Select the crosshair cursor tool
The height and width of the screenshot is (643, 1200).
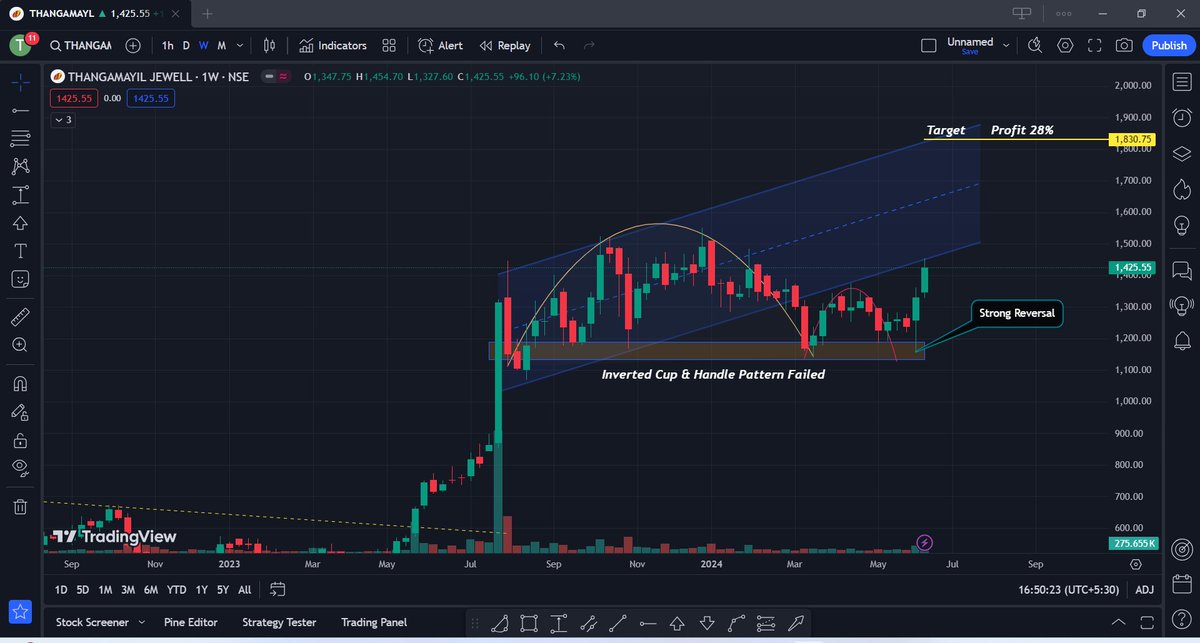click(20, 81)
